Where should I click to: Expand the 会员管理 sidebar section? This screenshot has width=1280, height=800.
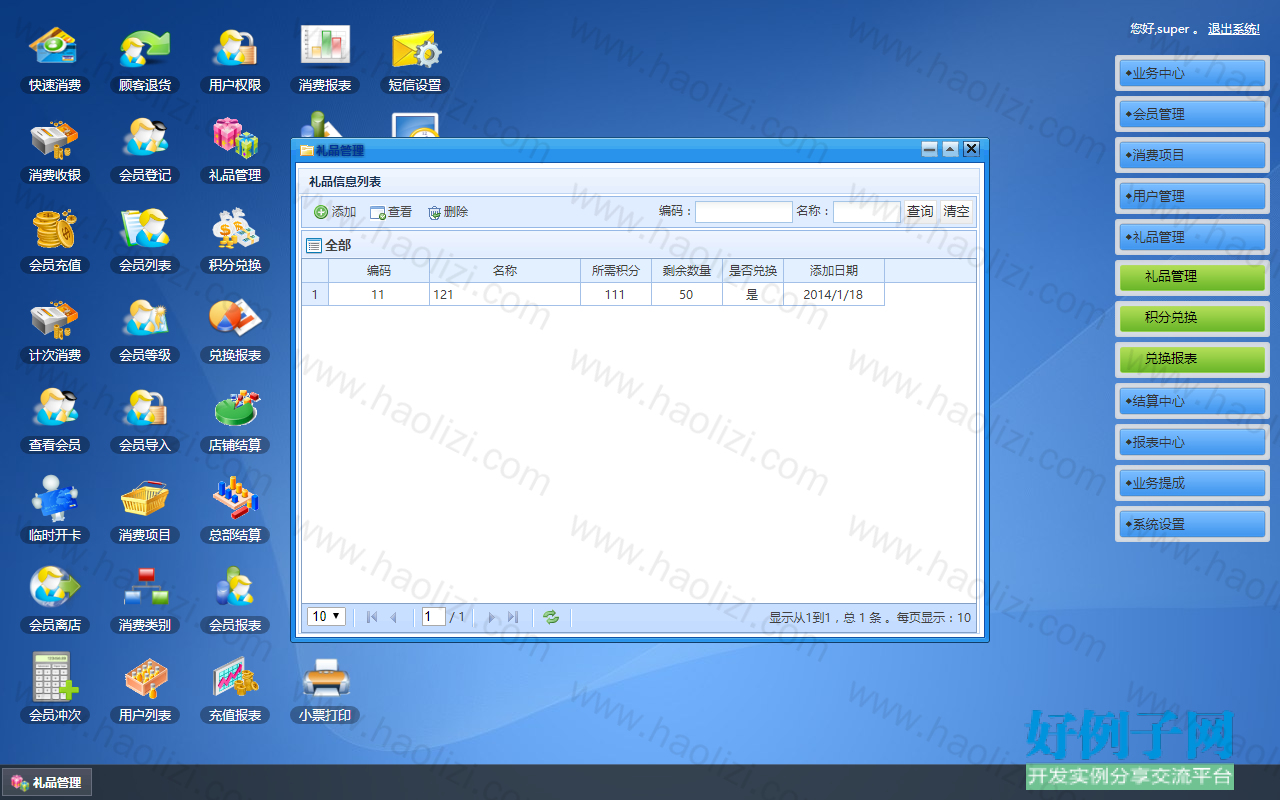coord(1192,114)
